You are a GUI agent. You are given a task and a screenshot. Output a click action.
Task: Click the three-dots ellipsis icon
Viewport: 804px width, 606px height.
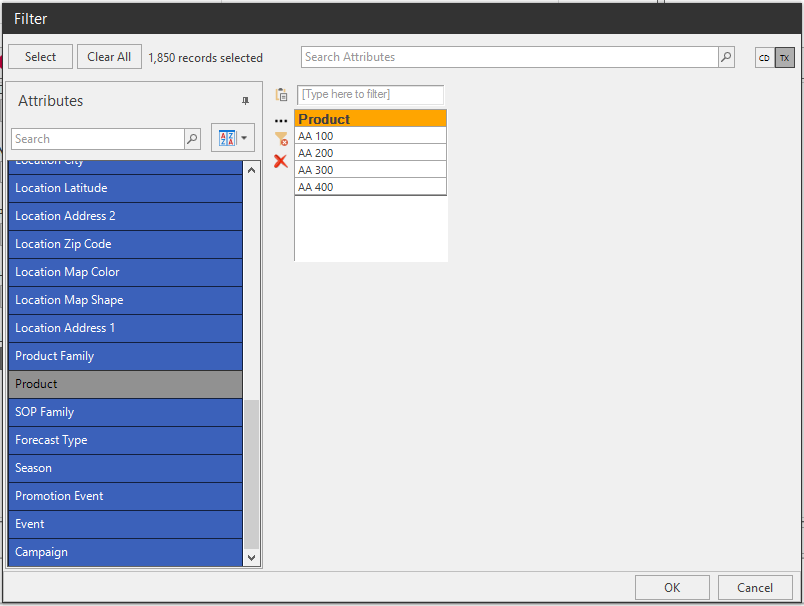coord(281,121)
